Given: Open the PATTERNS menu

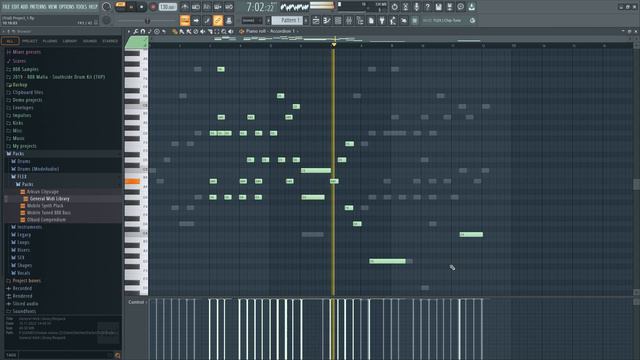Looking at the screenshot, I should pos(38,7).
